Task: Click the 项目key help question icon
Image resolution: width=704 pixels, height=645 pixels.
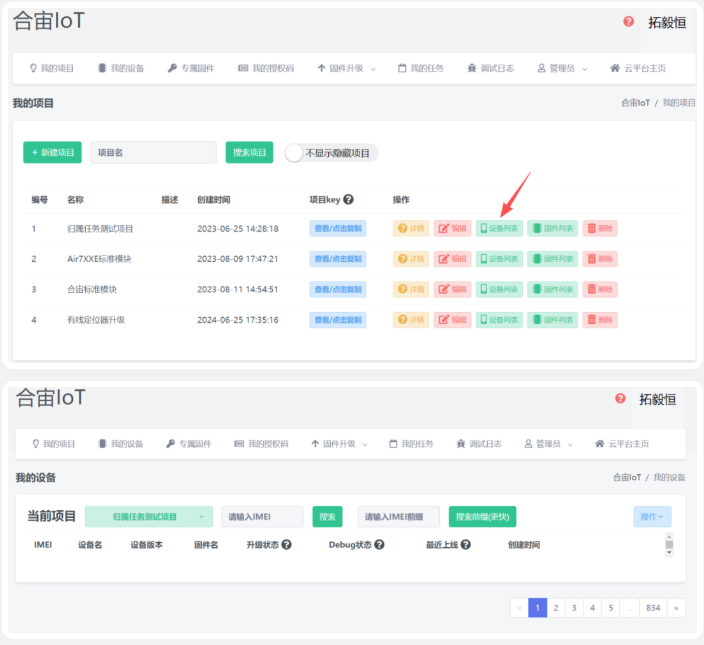Action: 348,199
